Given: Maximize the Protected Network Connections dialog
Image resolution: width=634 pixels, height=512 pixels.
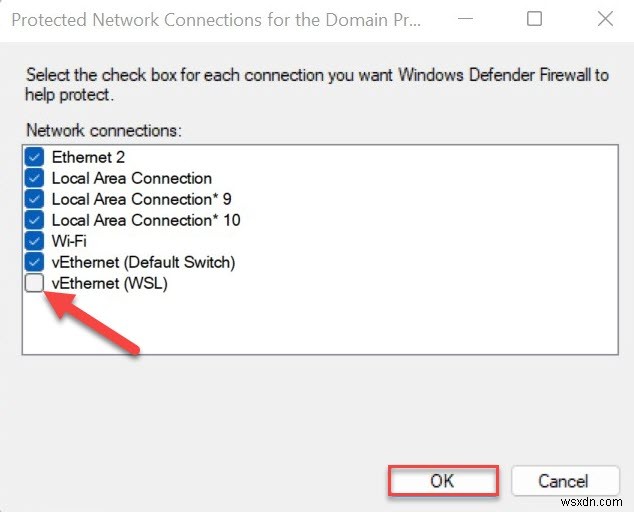Looking at the screenshot, I should point(535,19).
